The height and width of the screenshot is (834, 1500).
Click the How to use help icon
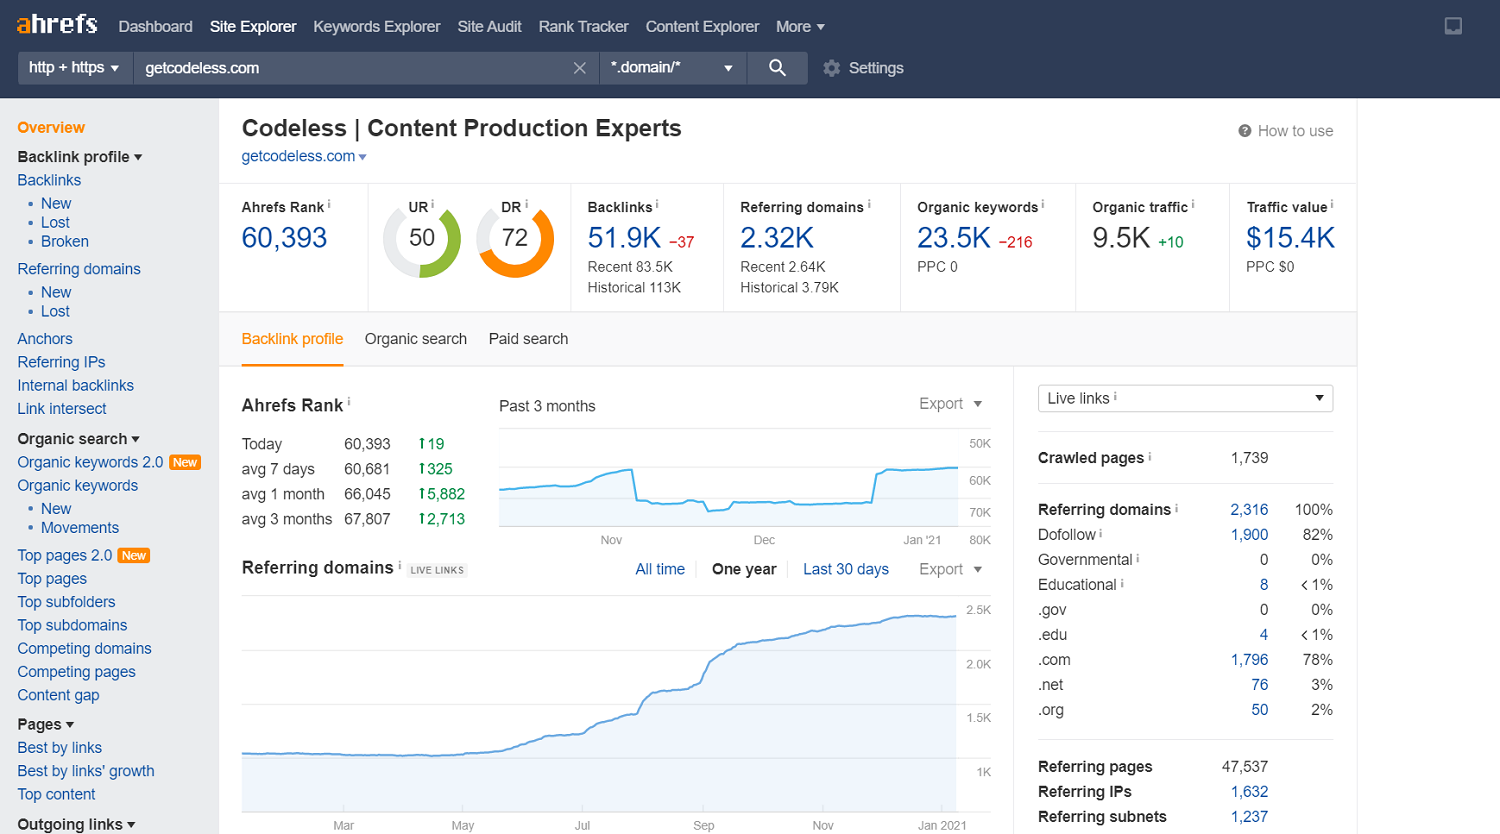point(1245,131)
